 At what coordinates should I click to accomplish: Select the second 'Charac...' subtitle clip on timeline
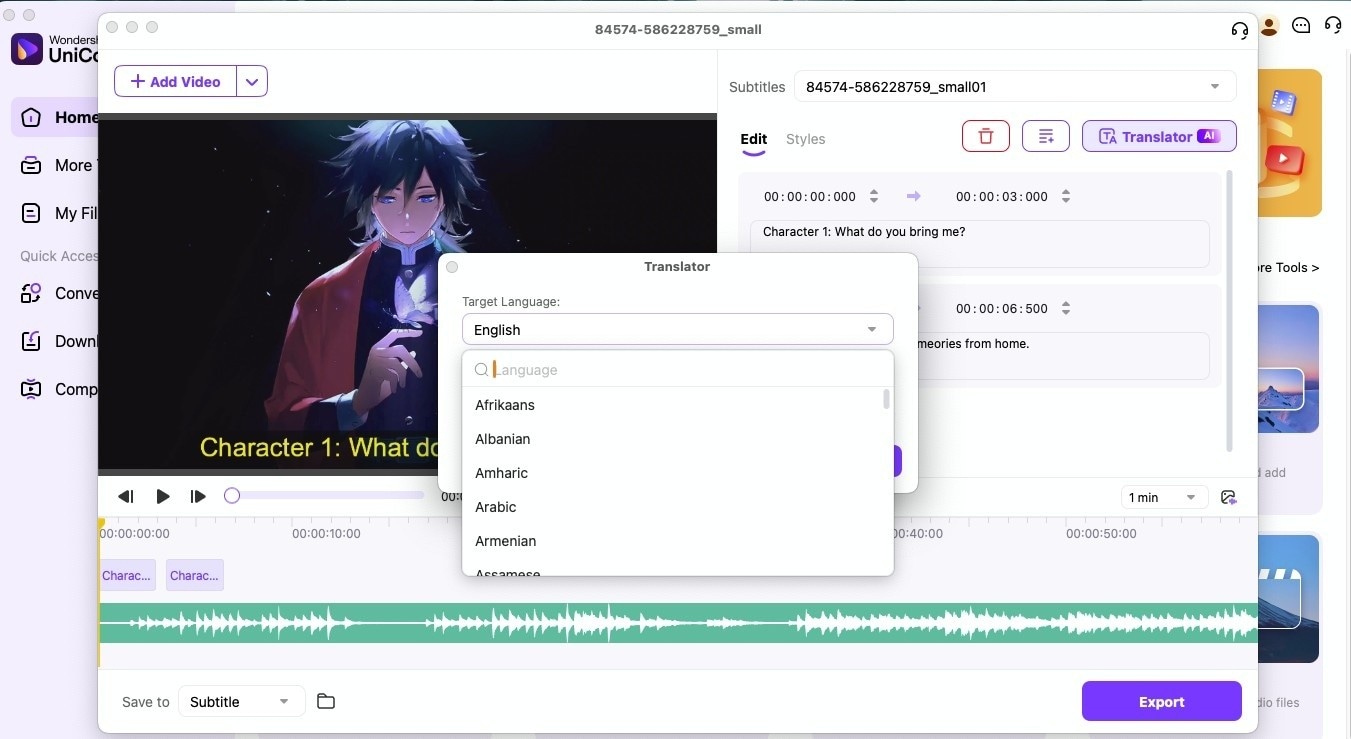[195, 575]
